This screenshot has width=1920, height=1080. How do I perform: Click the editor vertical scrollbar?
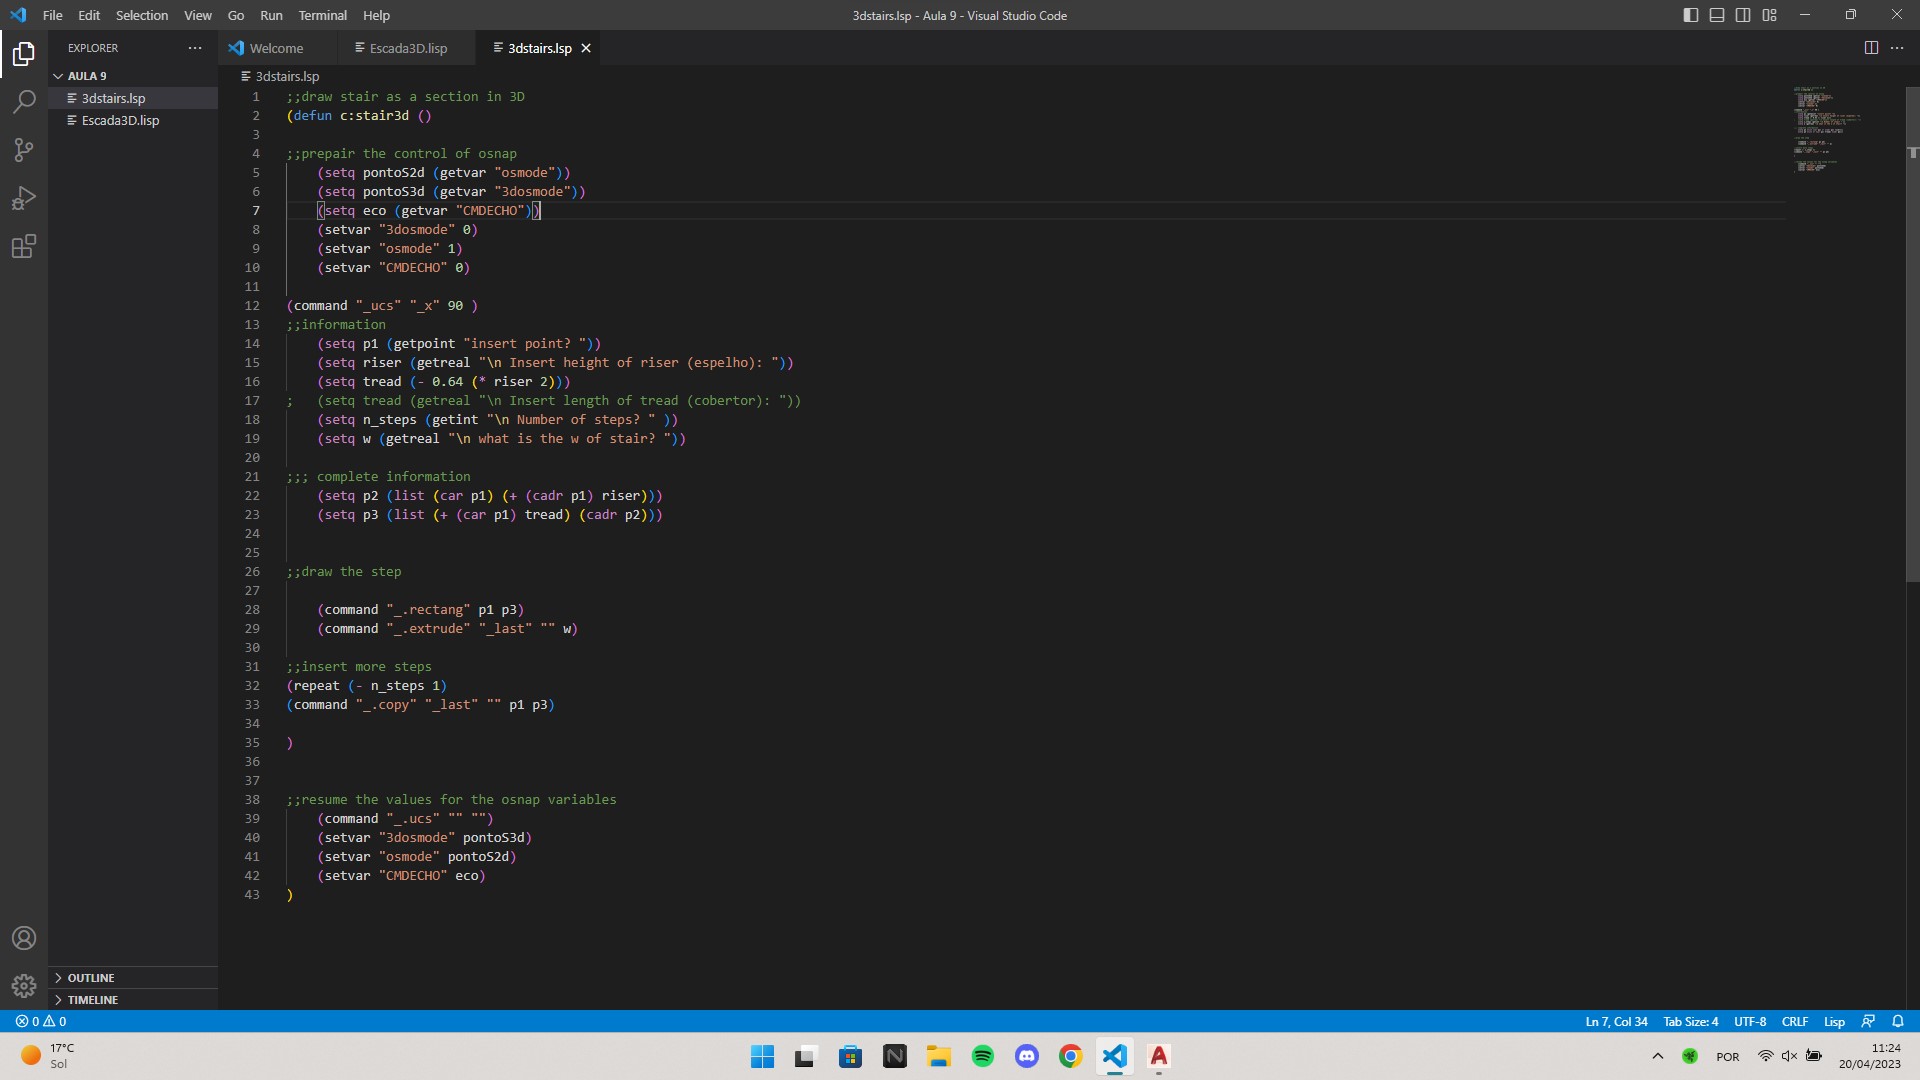point(1912,335)
